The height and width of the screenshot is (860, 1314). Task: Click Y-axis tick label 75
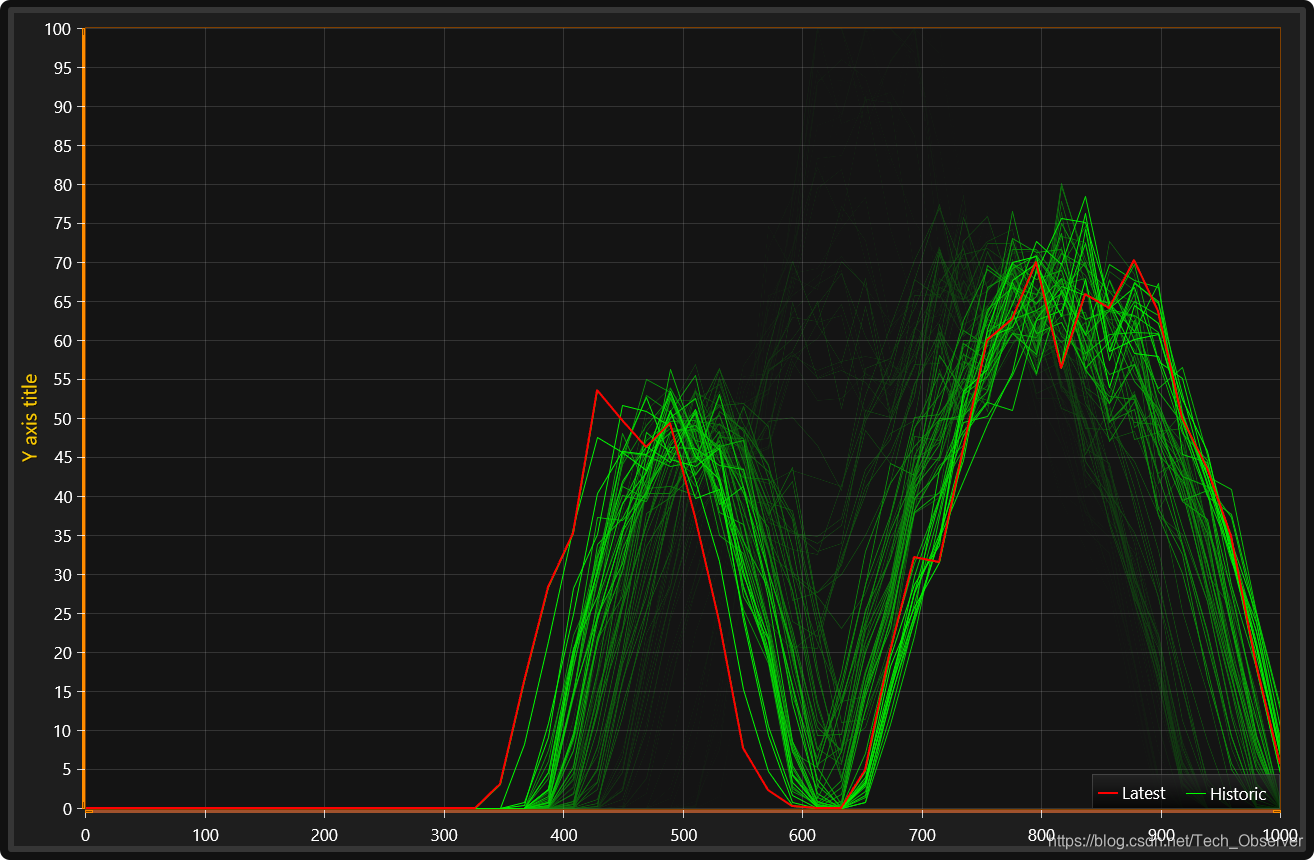(x=62, y=223)
